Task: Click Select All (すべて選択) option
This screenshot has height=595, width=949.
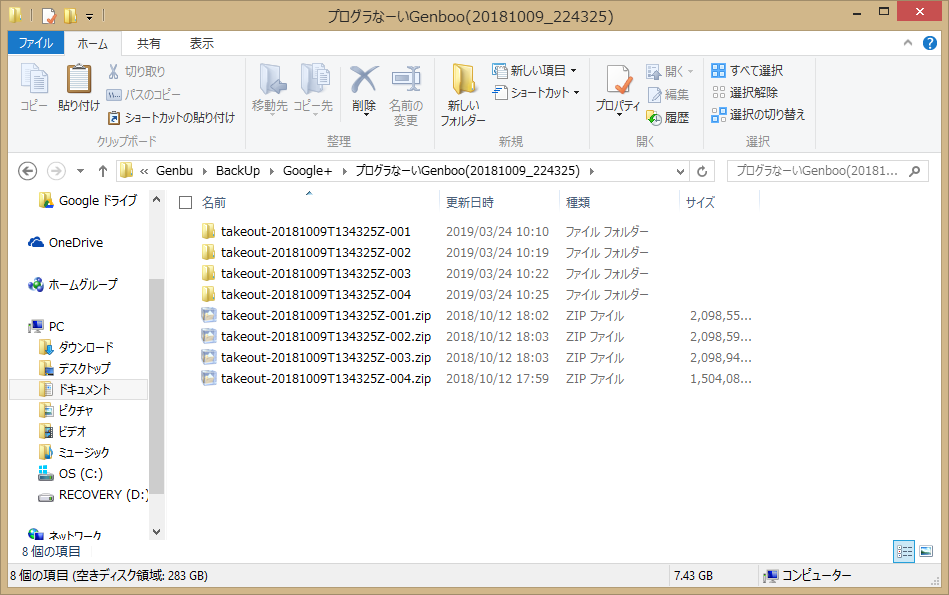Action: [747, 71]
